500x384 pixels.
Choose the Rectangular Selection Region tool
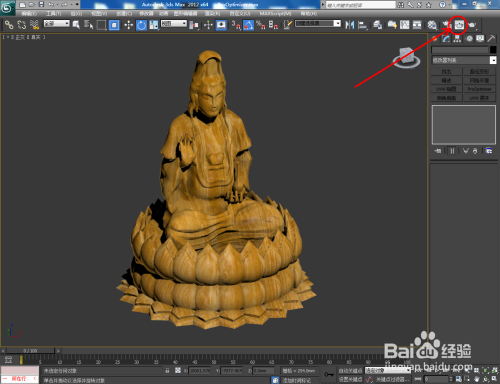point(101,25)
